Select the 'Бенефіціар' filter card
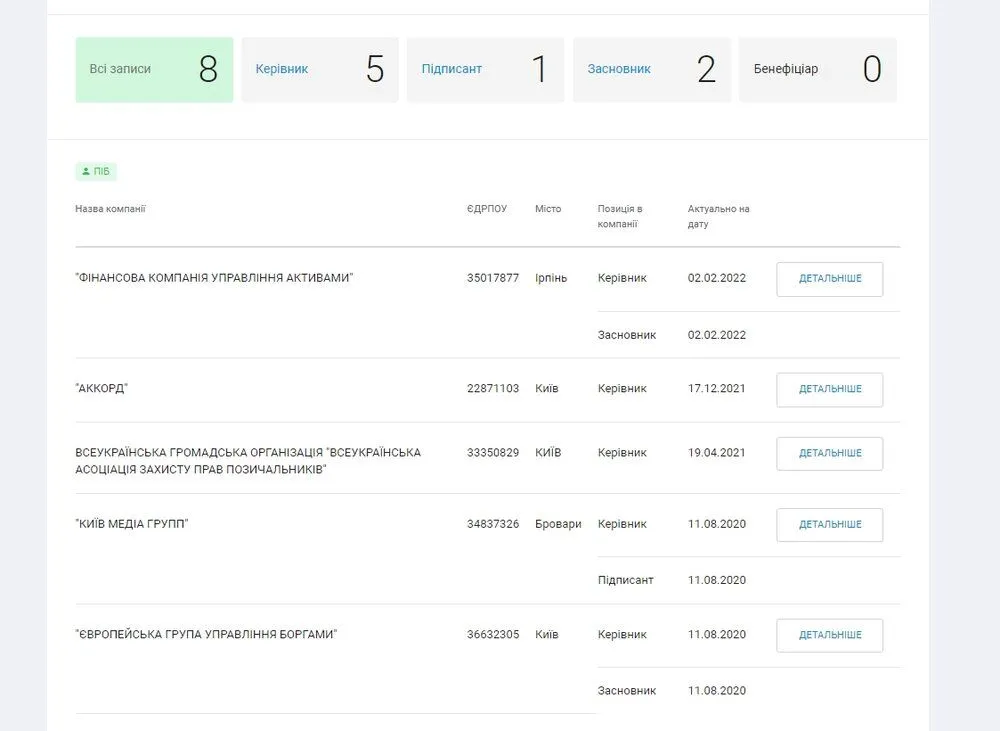 (x=817, y=70)
